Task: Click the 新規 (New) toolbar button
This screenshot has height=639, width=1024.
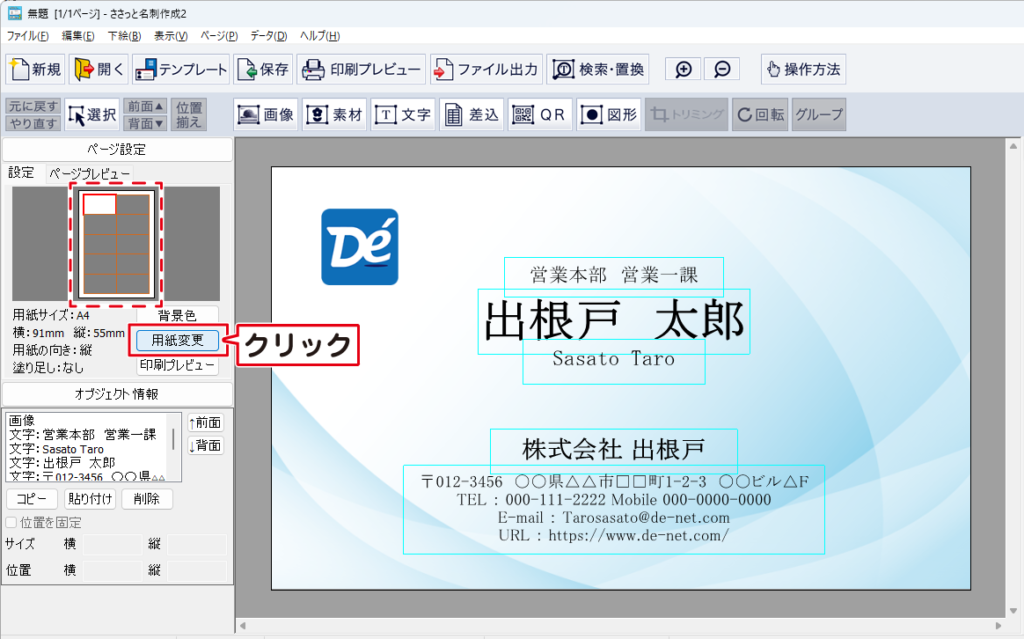Action: [36, 69]
